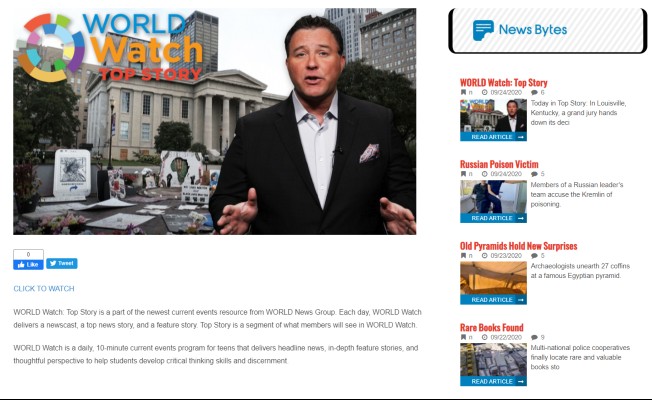Click the 'Multi-national police cooperatives' summary
The width and height of the screenshot is (652, 400).
(580, 357)
